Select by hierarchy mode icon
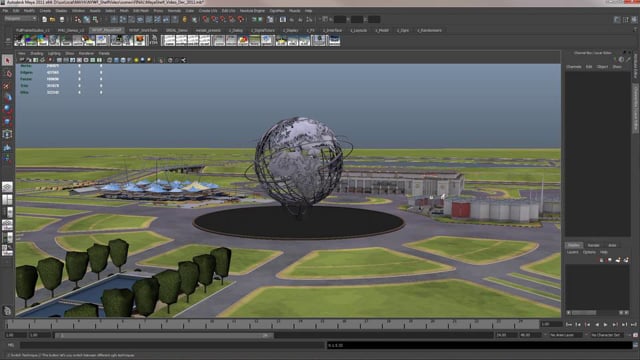The height and width of the screenshot is (360, 640). tap(78, 20)
